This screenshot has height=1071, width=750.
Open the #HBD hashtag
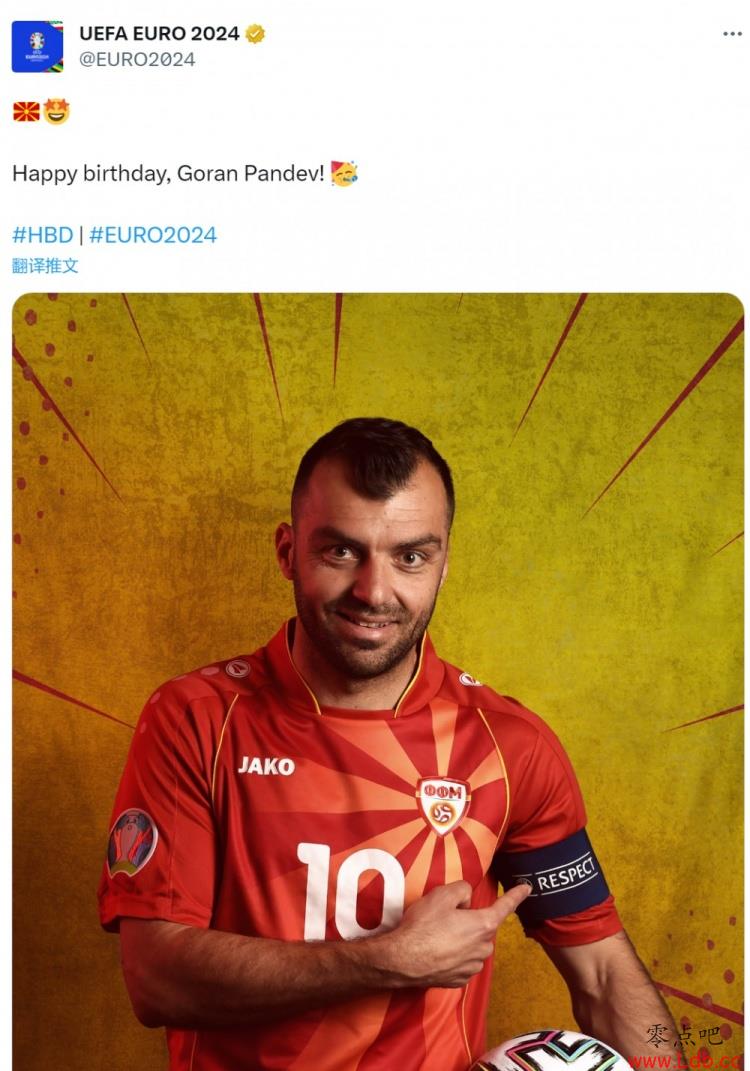[42, 235]
